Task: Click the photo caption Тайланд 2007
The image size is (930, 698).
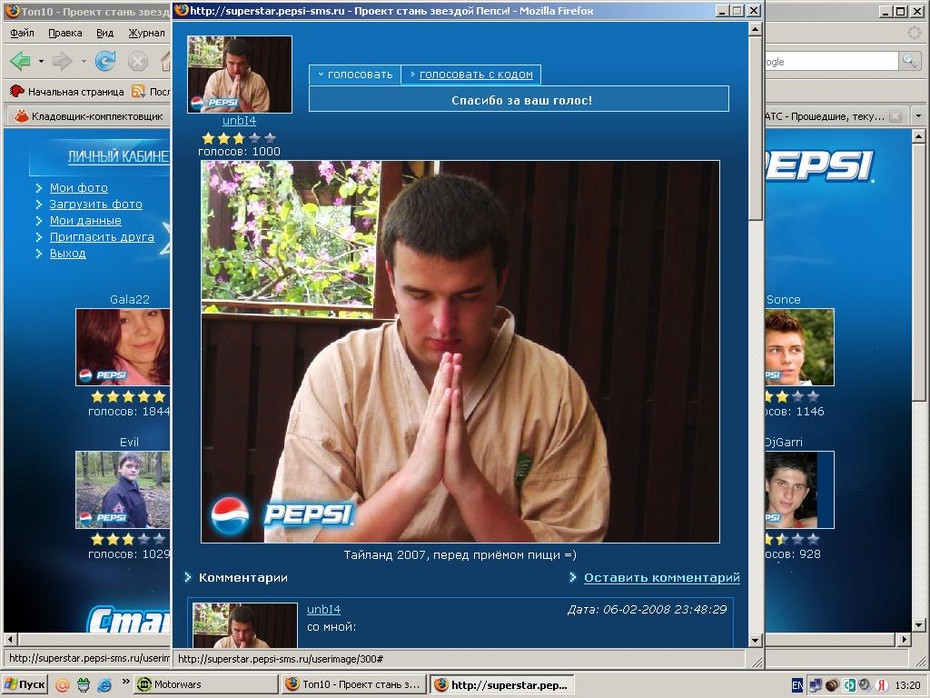Action: point(460,555)
